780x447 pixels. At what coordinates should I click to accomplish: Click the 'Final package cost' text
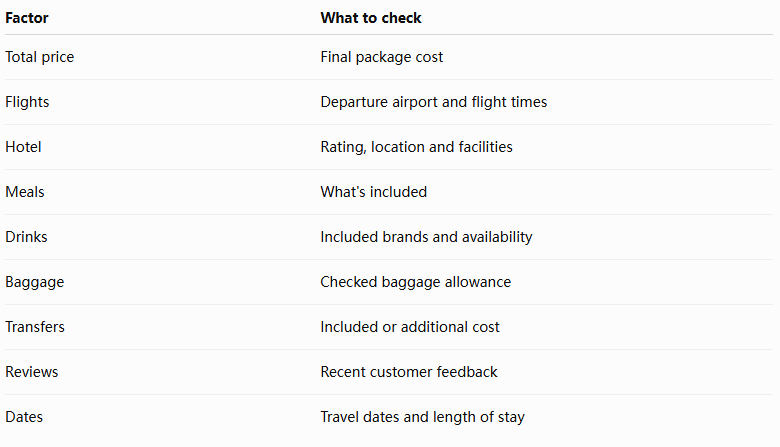[382, 57]
